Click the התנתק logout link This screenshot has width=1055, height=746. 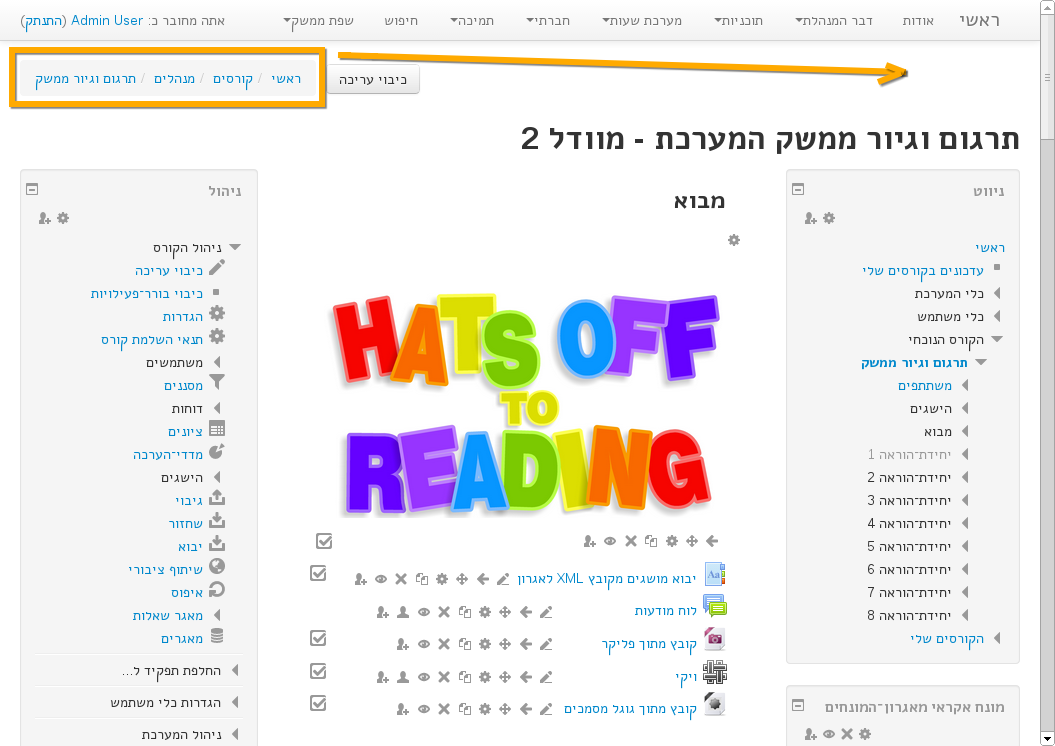(x=44, y=21)
